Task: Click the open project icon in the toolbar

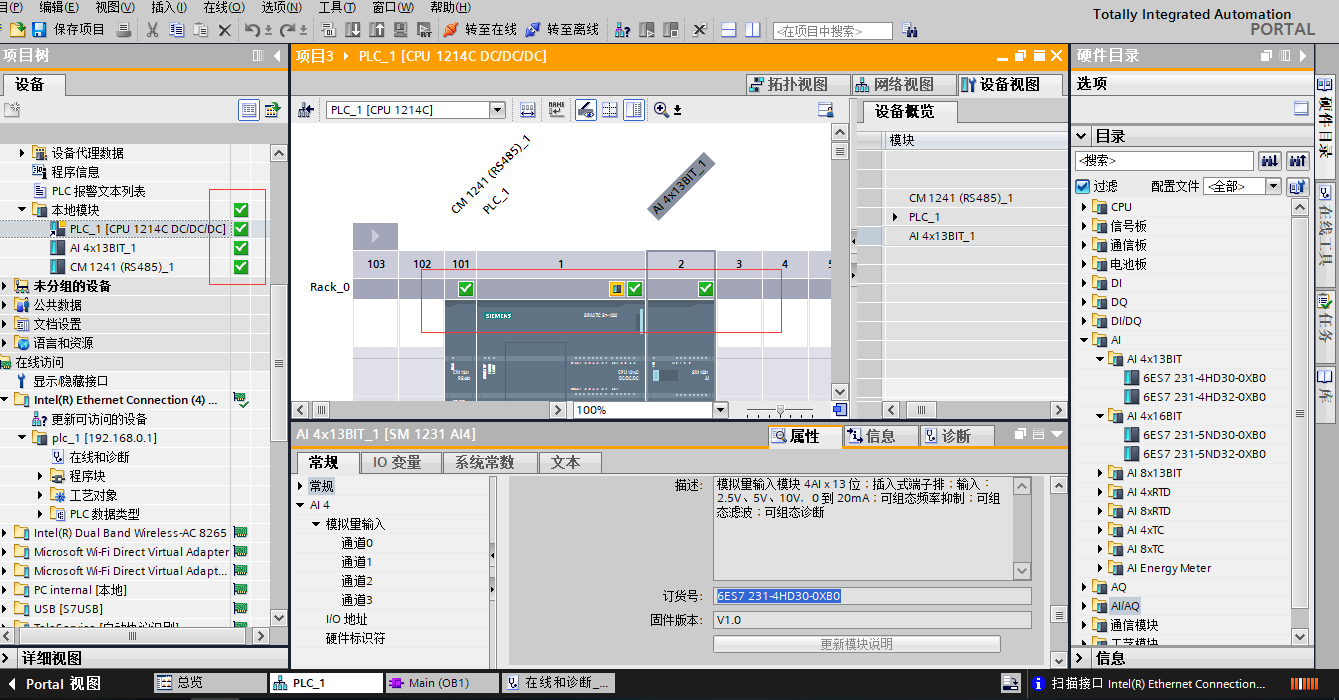Action: (17, 30)
